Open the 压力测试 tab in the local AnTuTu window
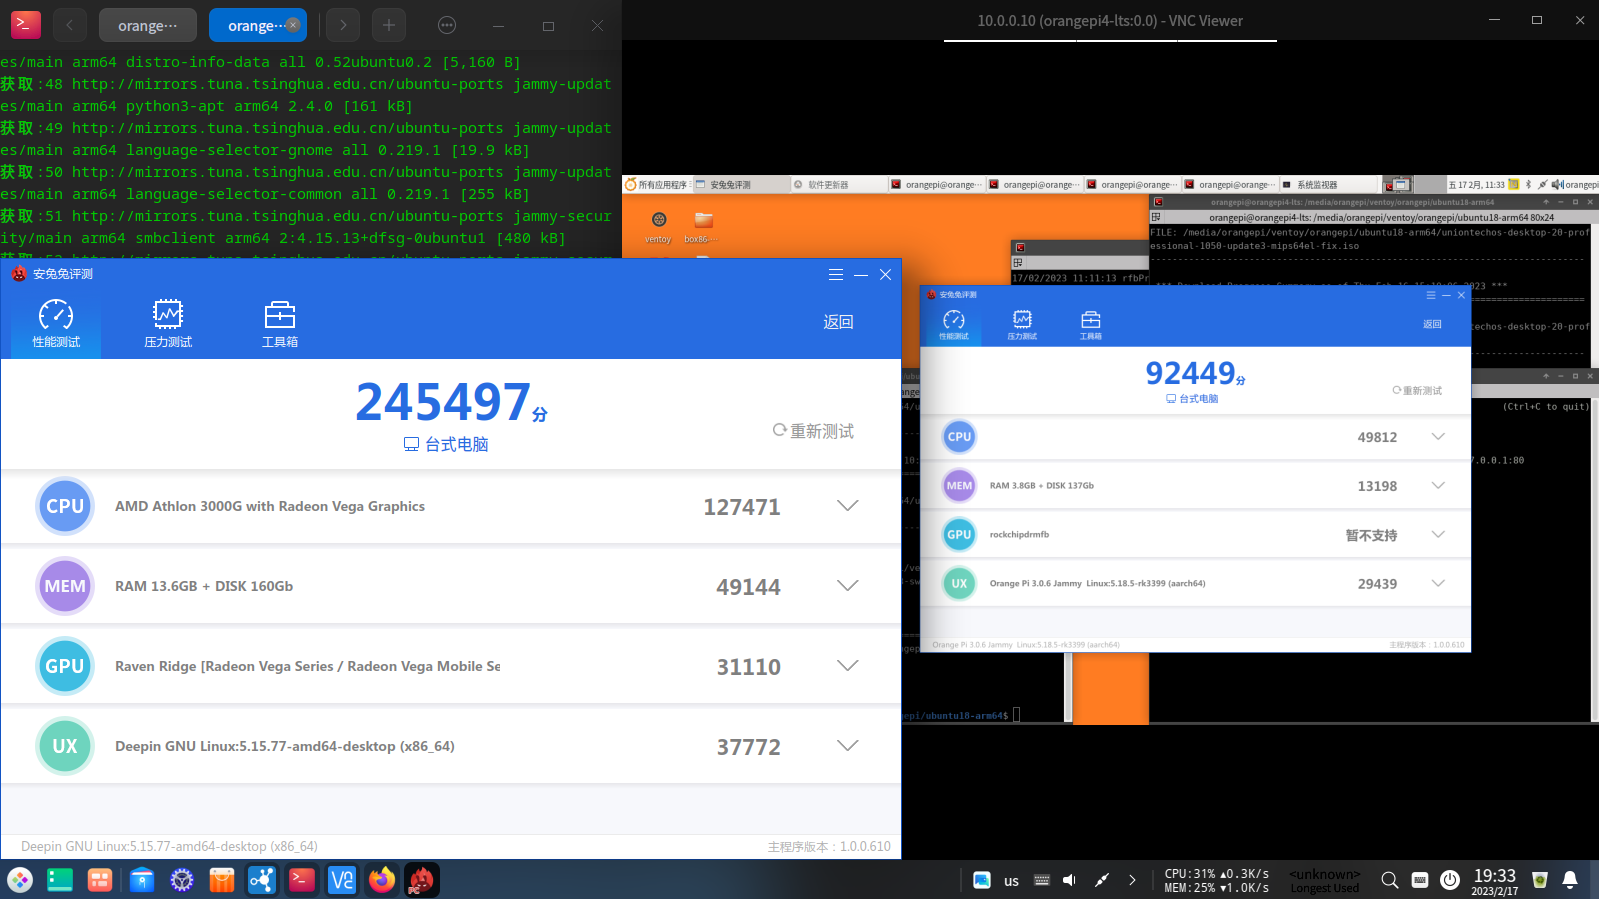This screenshot has height=899, width=1599. (x=168, y=324)
